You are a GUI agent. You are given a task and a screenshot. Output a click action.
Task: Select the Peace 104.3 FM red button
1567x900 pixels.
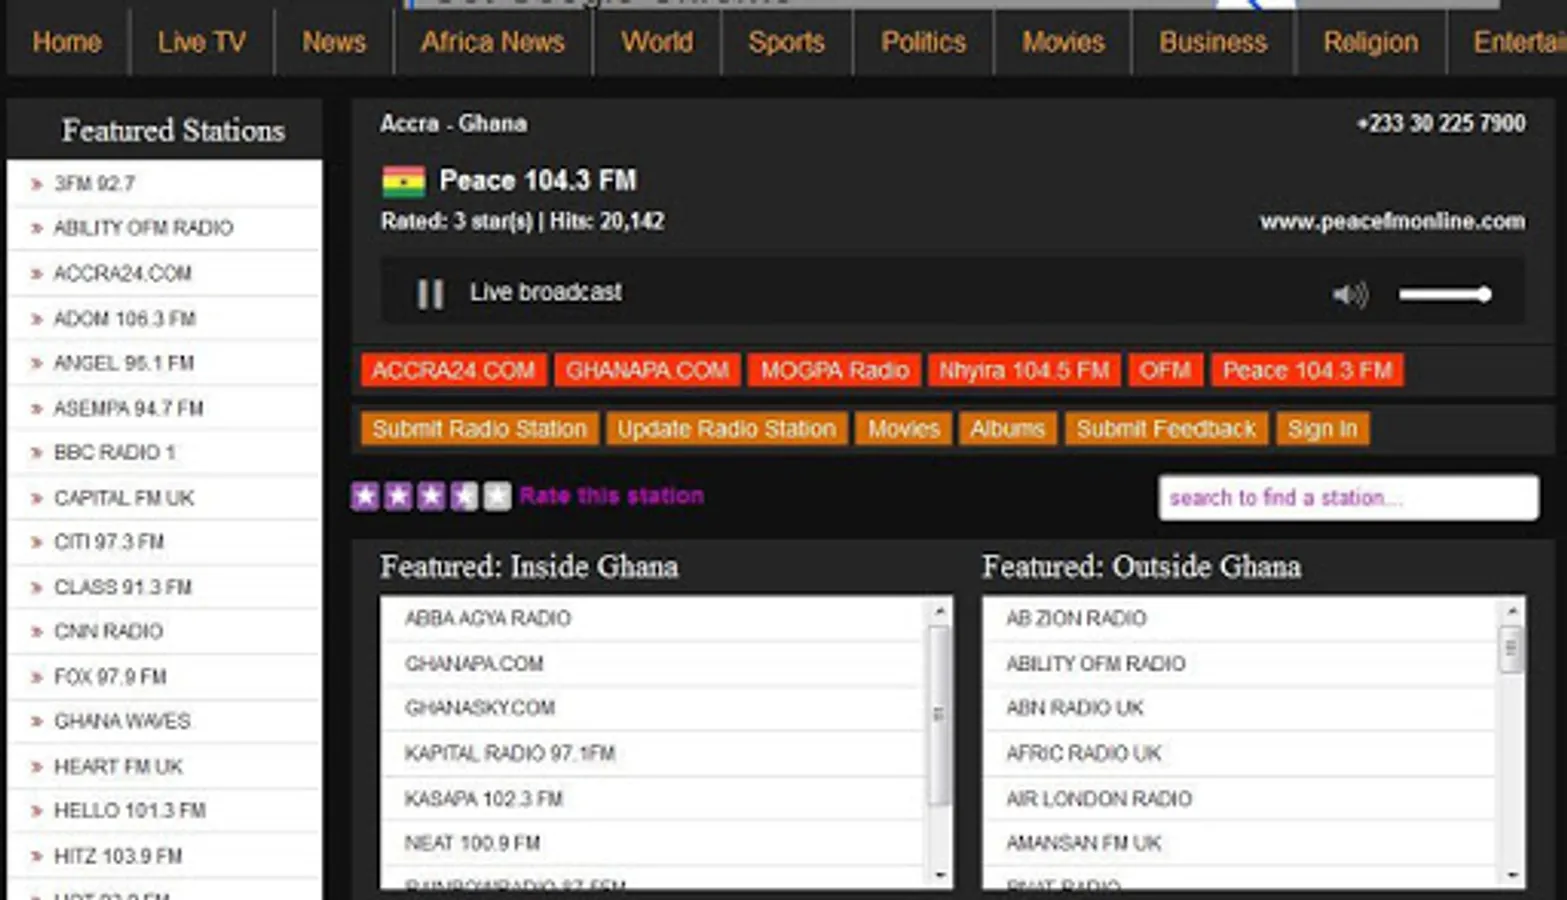coord(1307,371)
